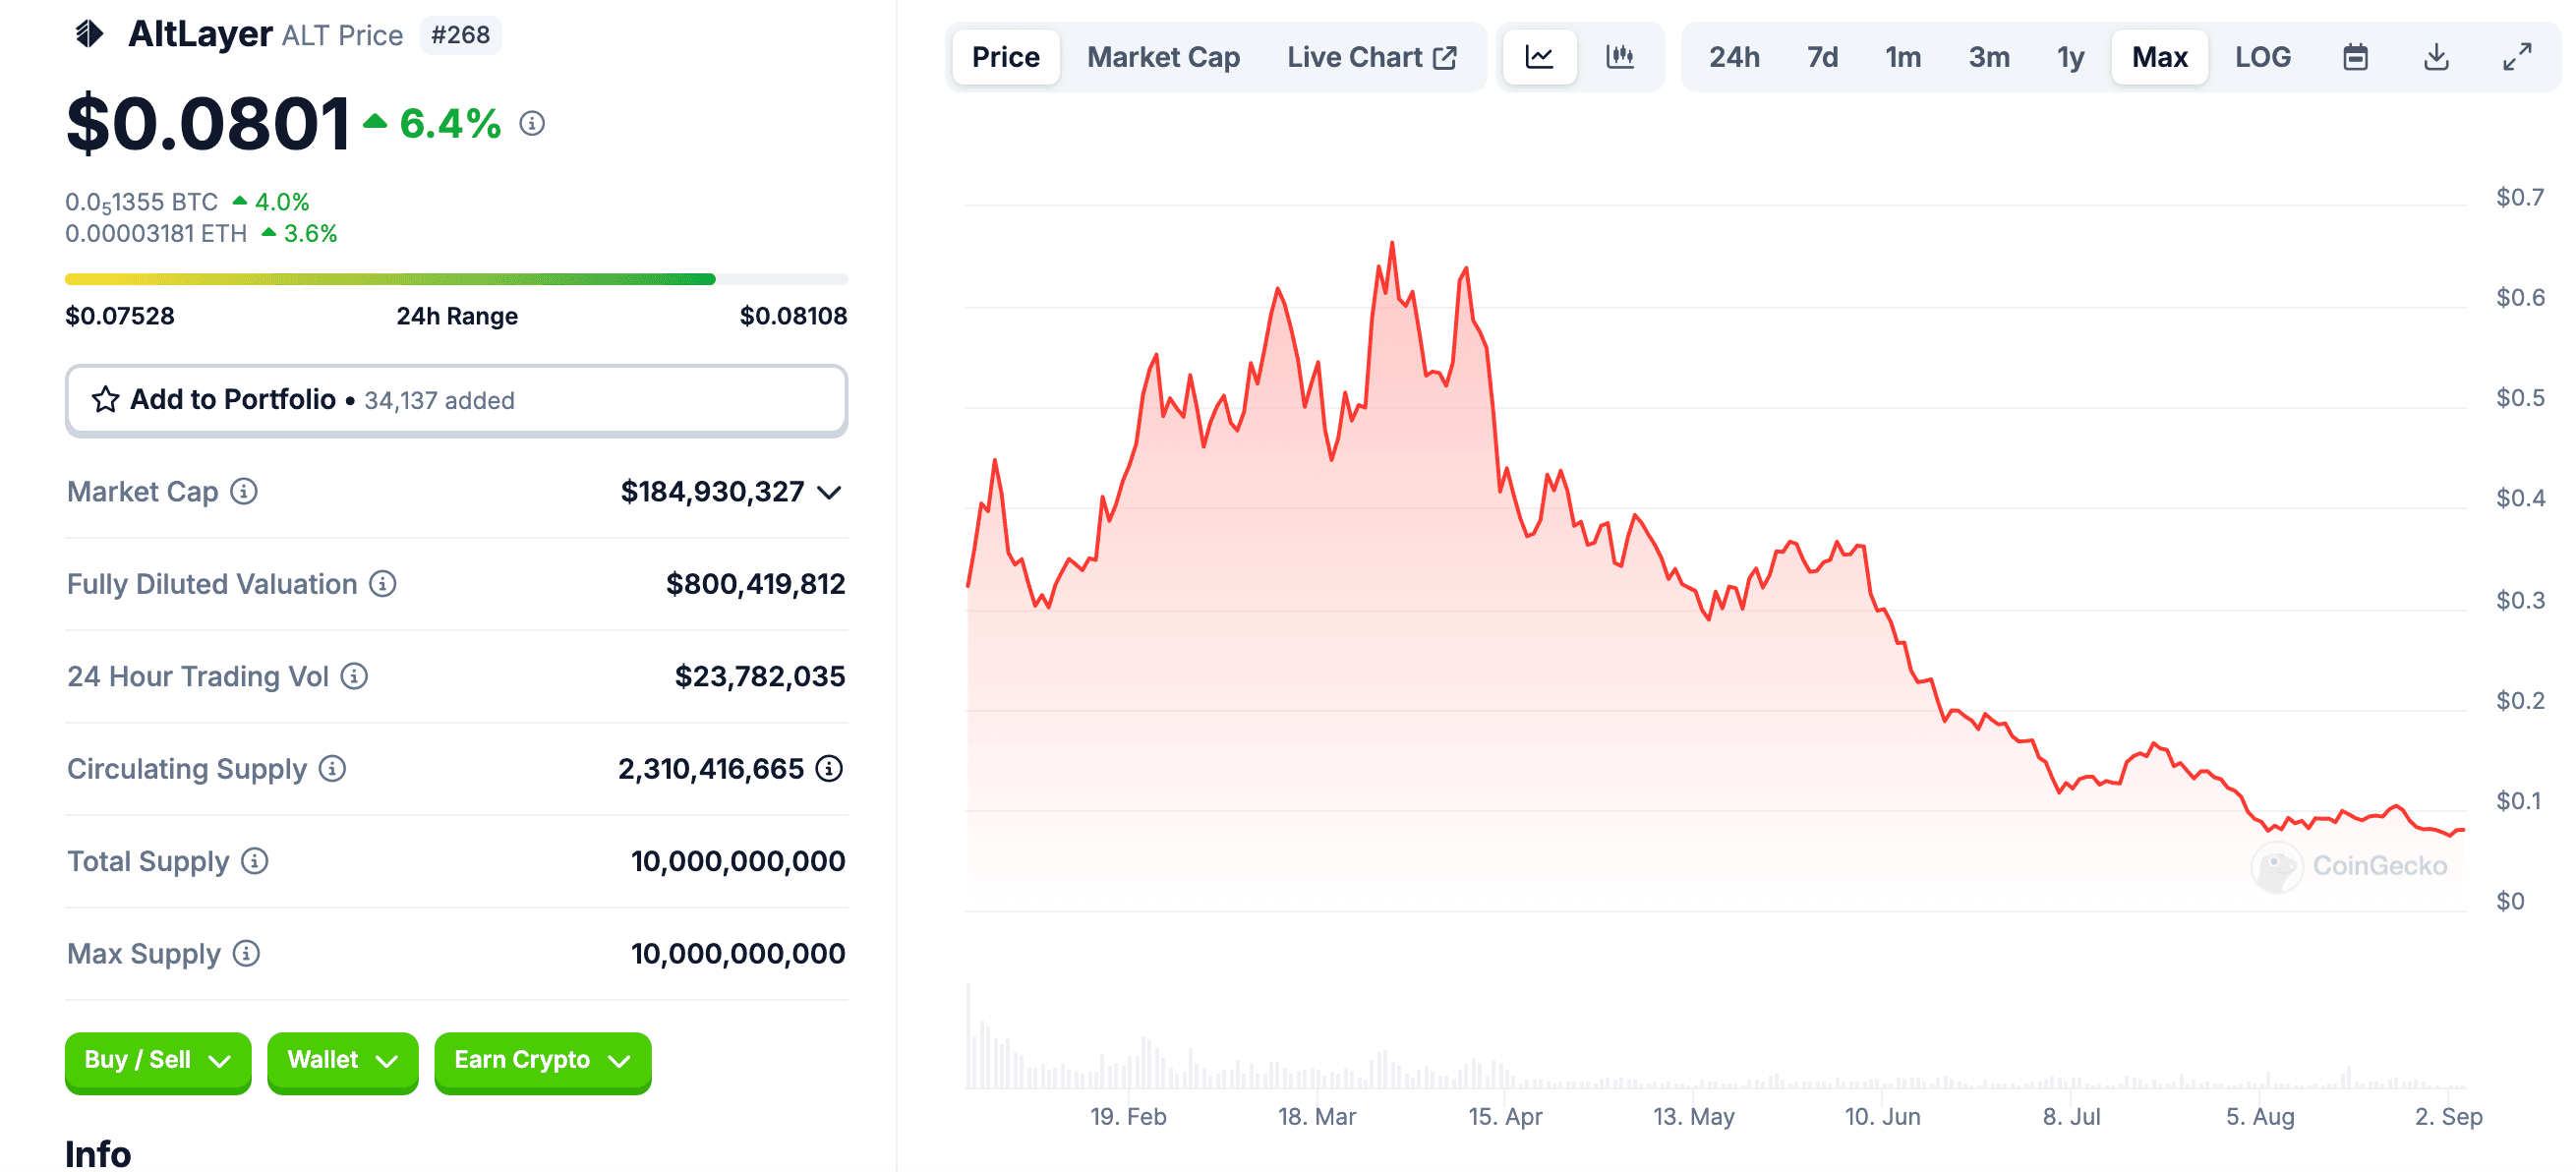This screenshot has height=1172, width=2576.
Task: Open the calendar date range picker
Action: click(2355, 57)
